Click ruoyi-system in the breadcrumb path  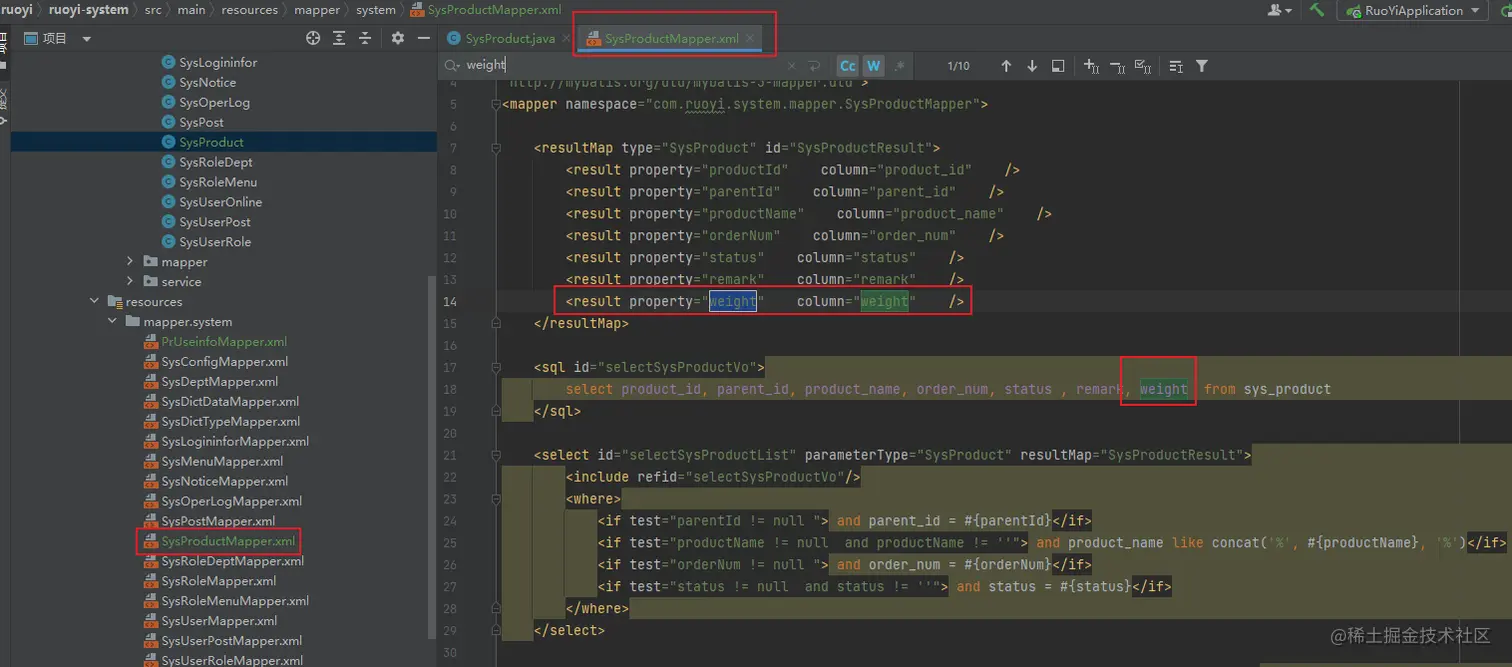[89, 10]
